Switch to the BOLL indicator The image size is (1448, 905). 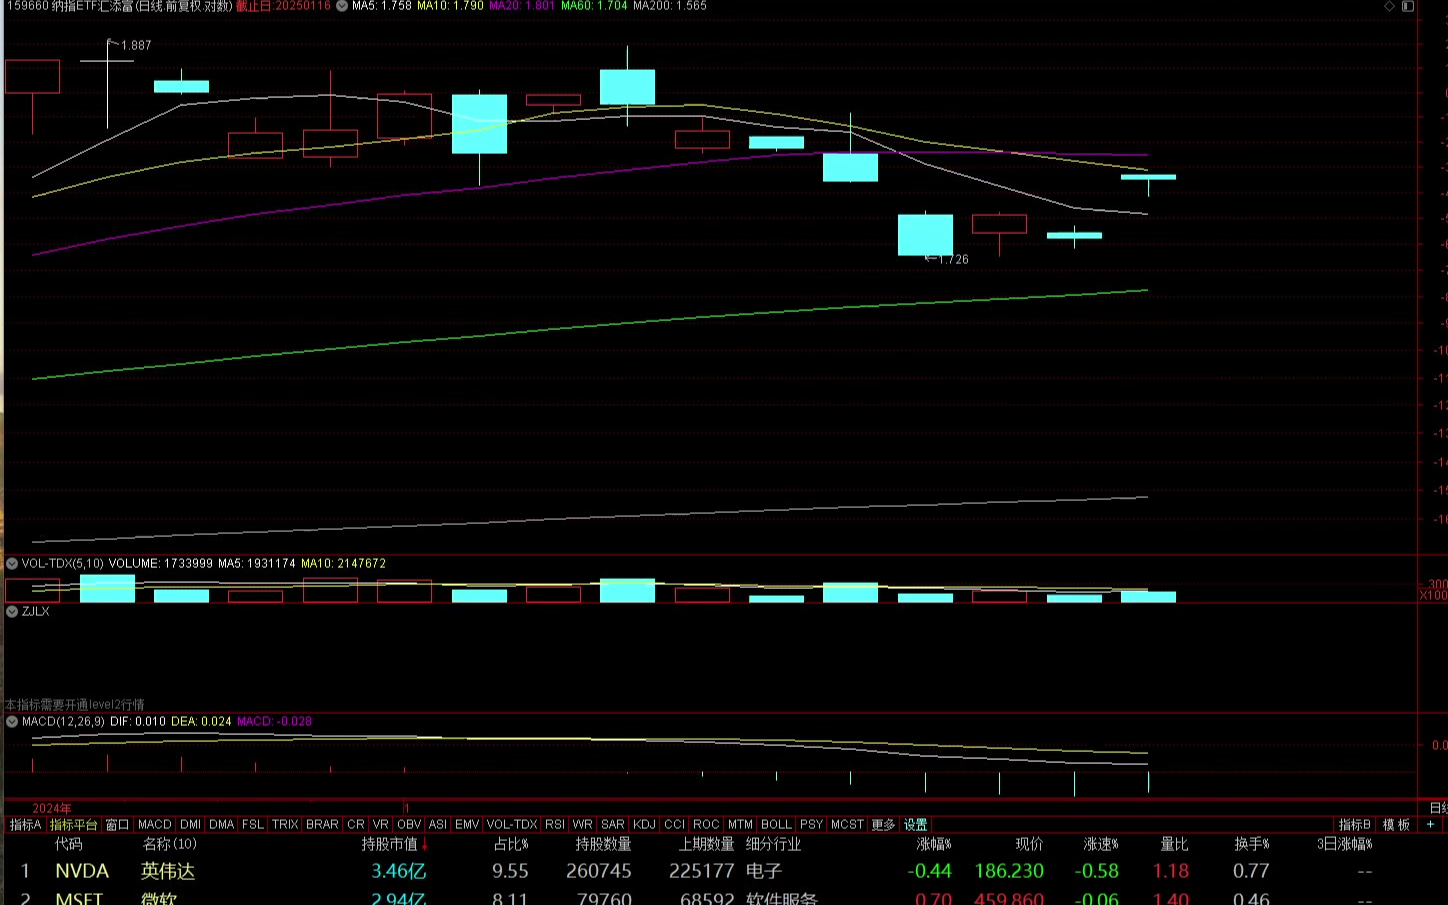776,825
